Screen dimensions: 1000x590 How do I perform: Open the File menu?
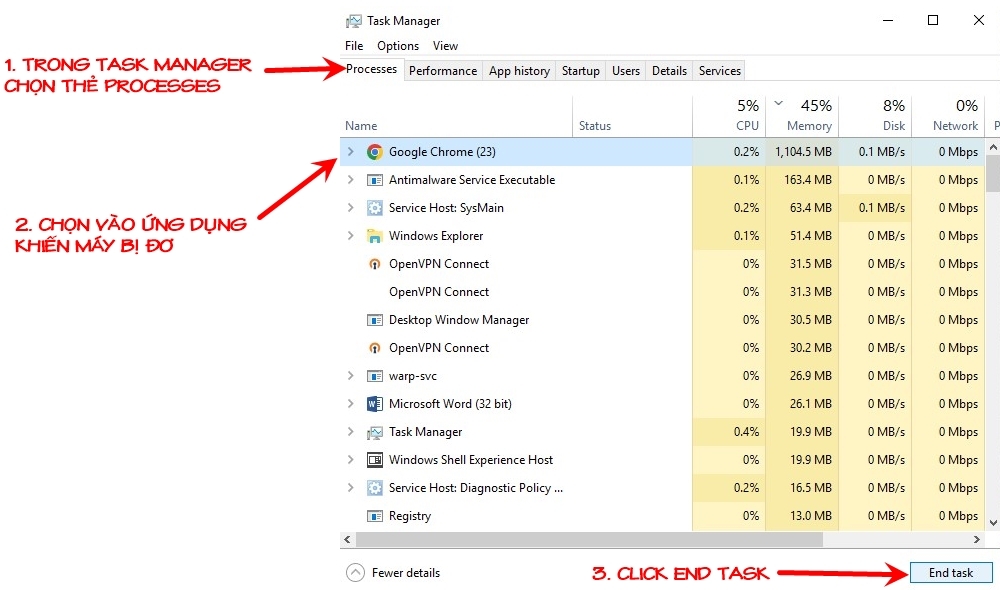(354, 46)
